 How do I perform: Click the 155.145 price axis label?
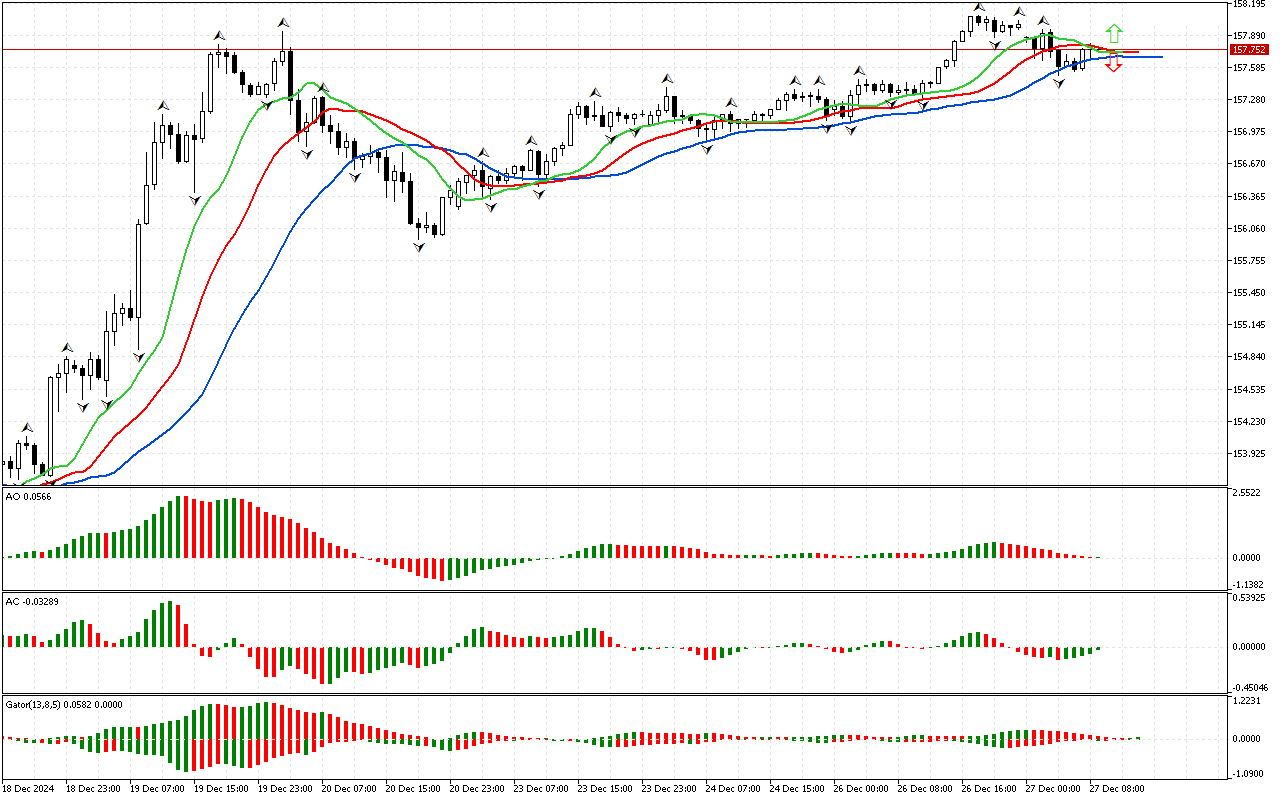pos(1250,325)
